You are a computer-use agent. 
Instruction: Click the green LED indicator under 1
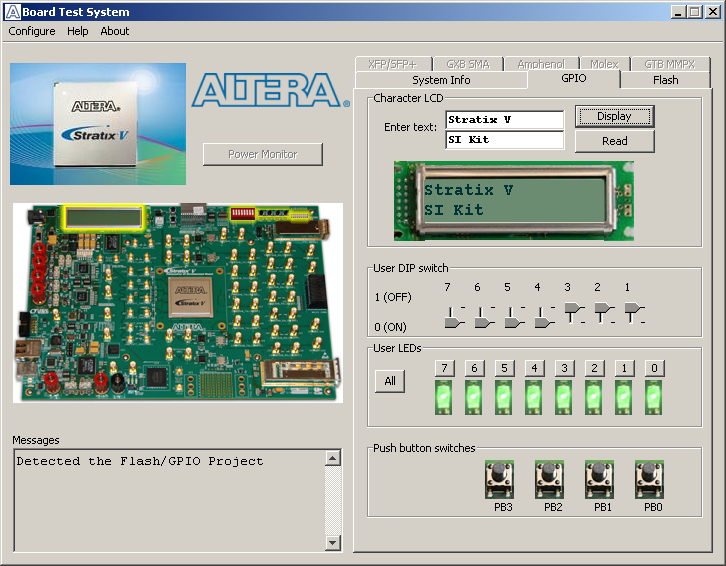point(624,397)
